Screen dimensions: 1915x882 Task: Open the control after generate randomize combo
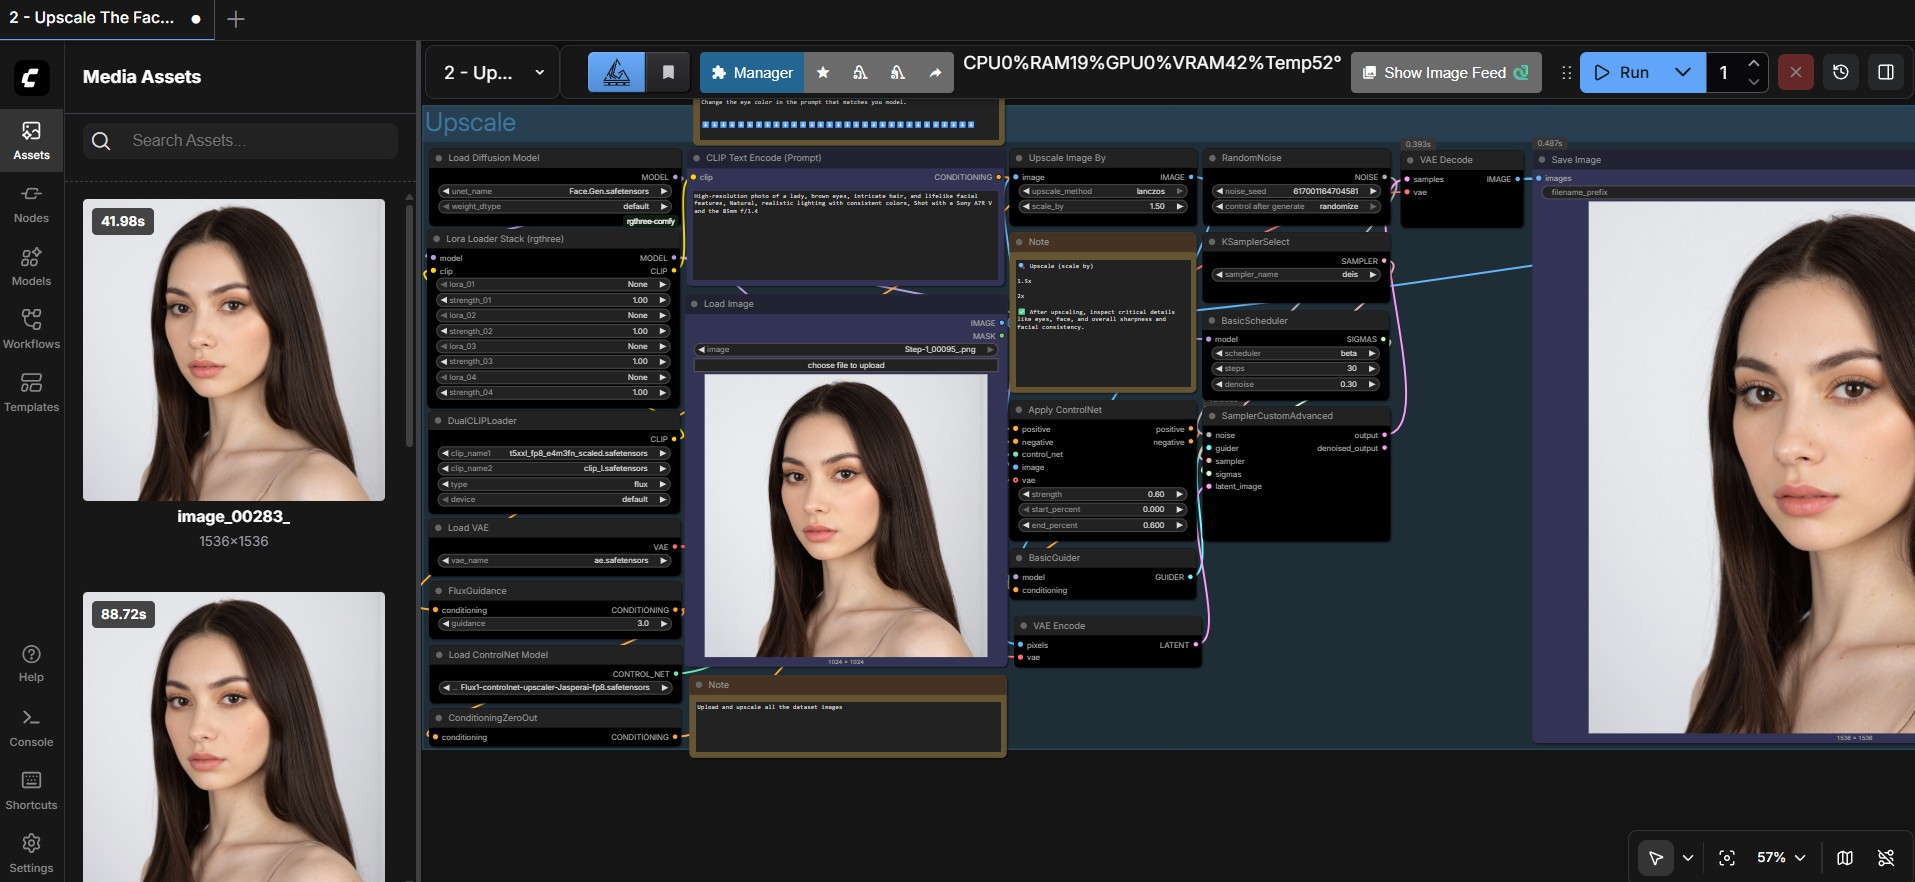[x=1296, y=206]
